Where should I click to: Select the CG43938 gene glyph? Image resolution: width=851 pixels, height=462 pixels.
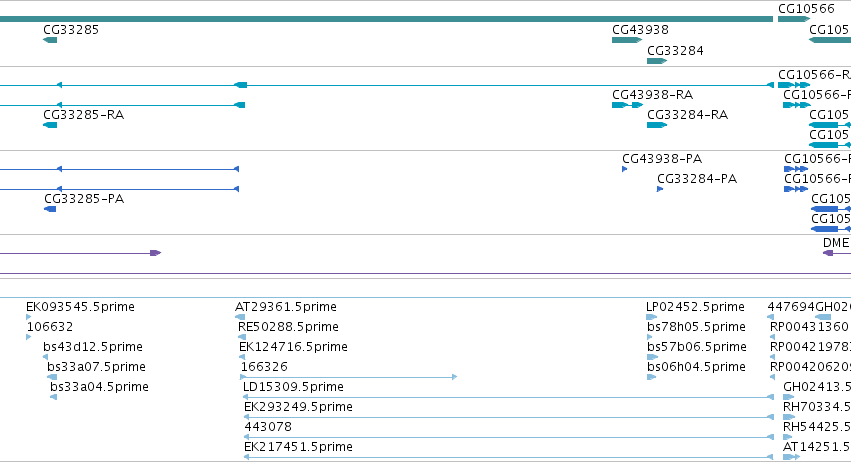pos(627,40)
